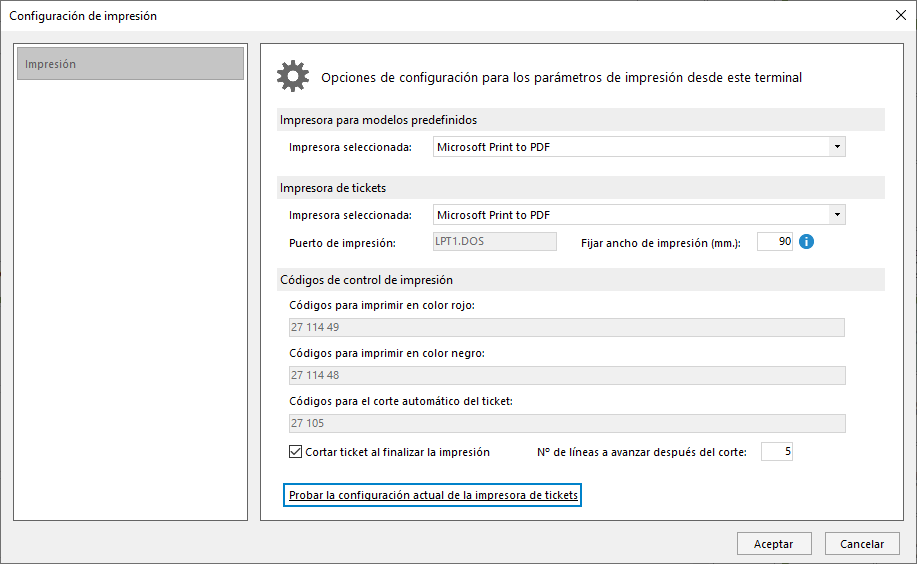Click the black color codes field

567,375
